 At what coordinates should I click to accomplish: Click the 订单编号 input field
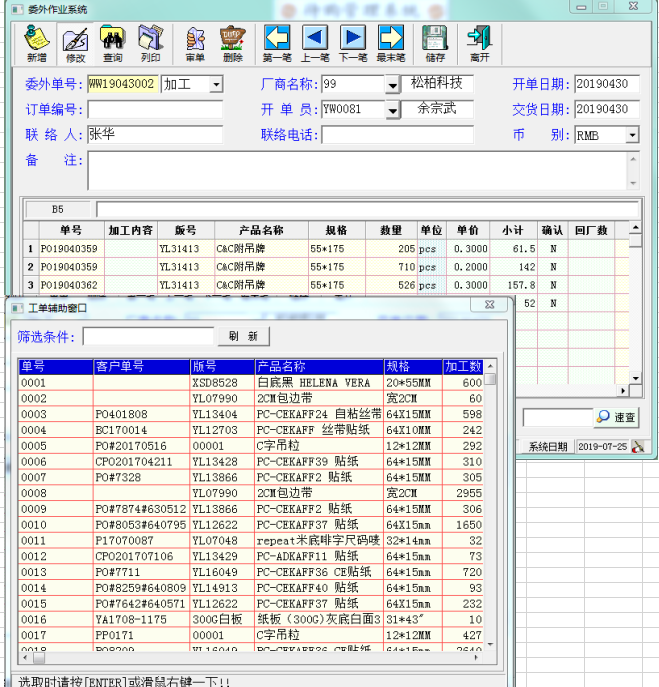[155, 110]
